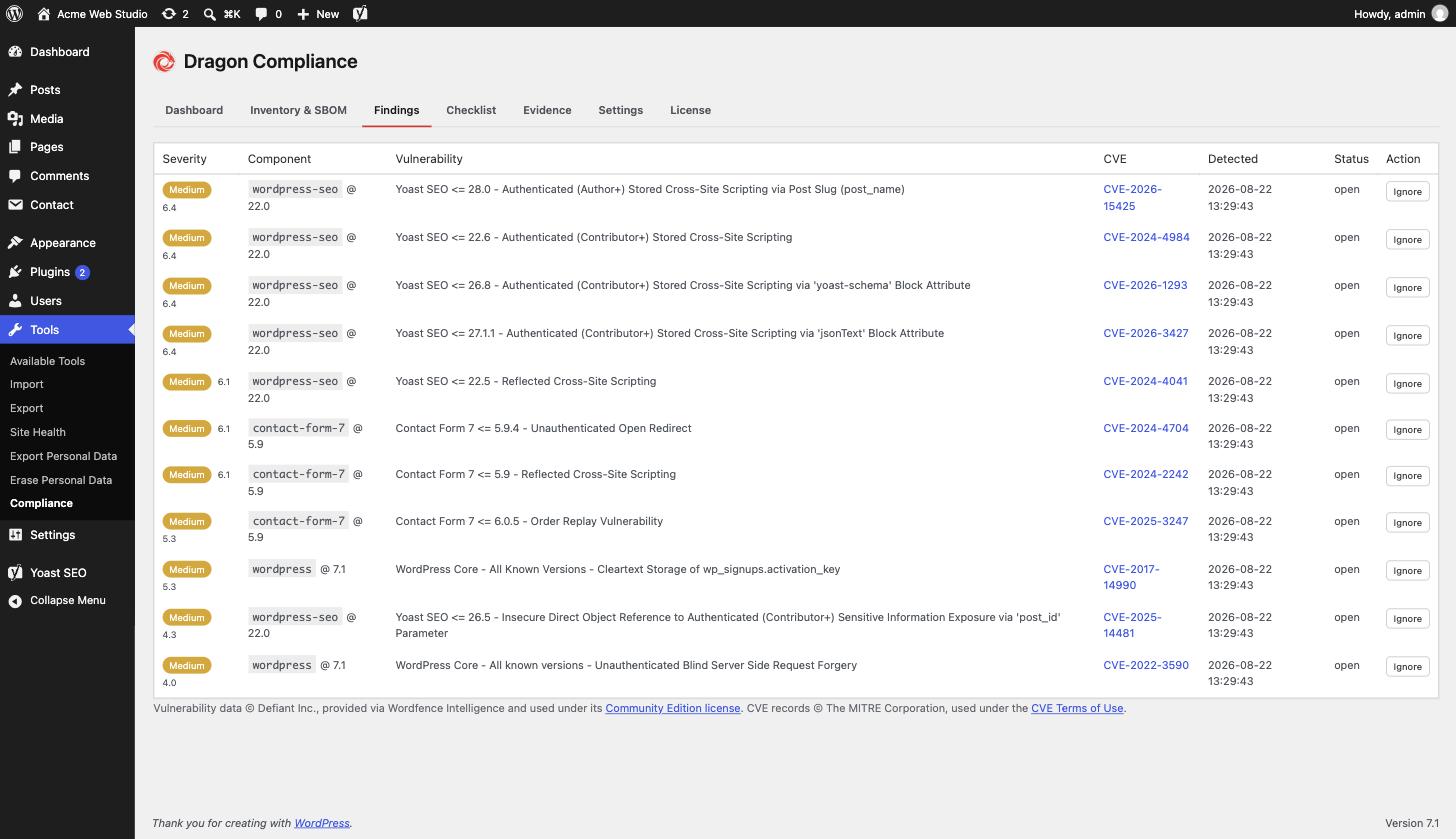Open the CVE-2022-3590 link
This screenshot has width=1456, height=839.
(1146, 665)
